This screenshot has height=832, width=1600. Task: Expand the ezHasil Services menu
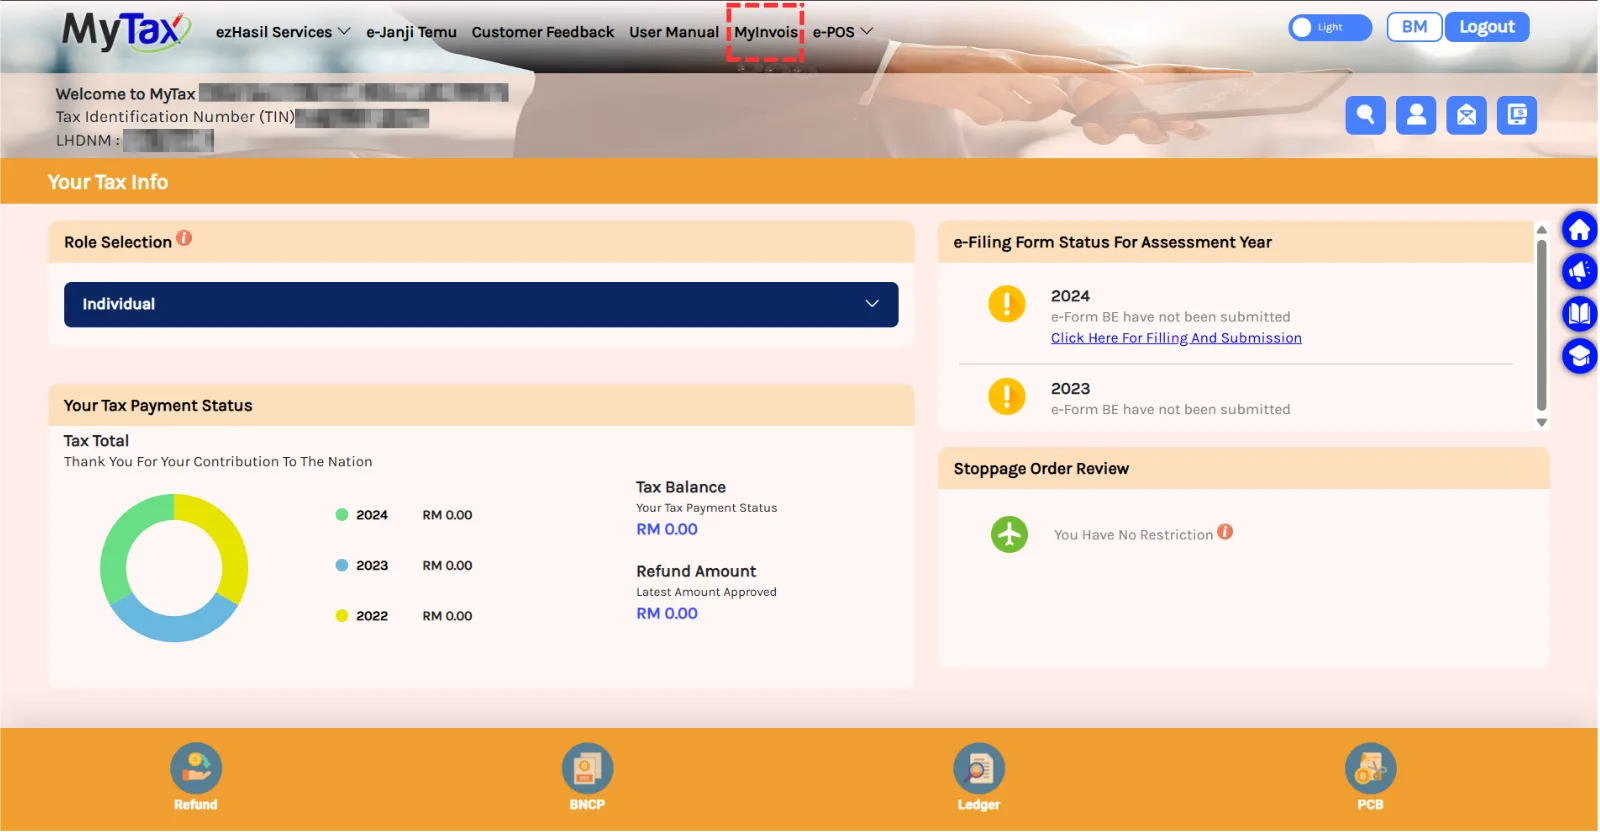pyautogui.click(x=283, y=32)
